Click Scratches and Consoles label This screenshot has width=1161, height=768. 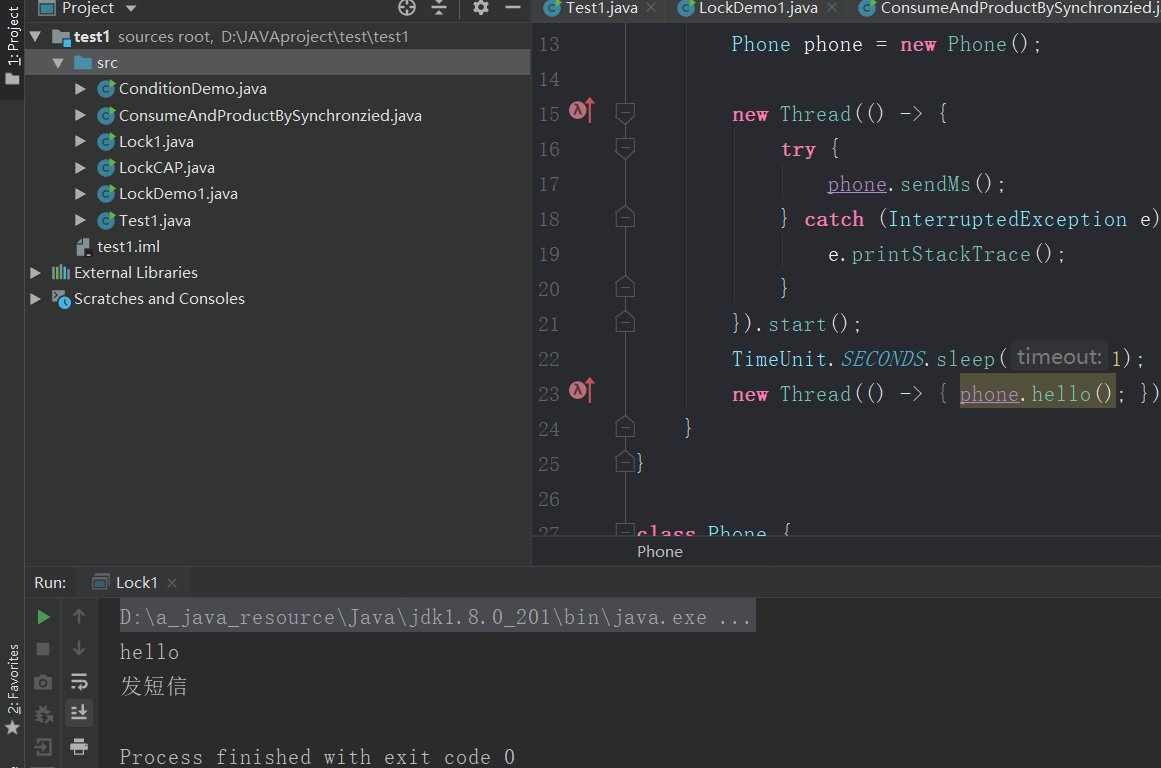pos(159,298)
